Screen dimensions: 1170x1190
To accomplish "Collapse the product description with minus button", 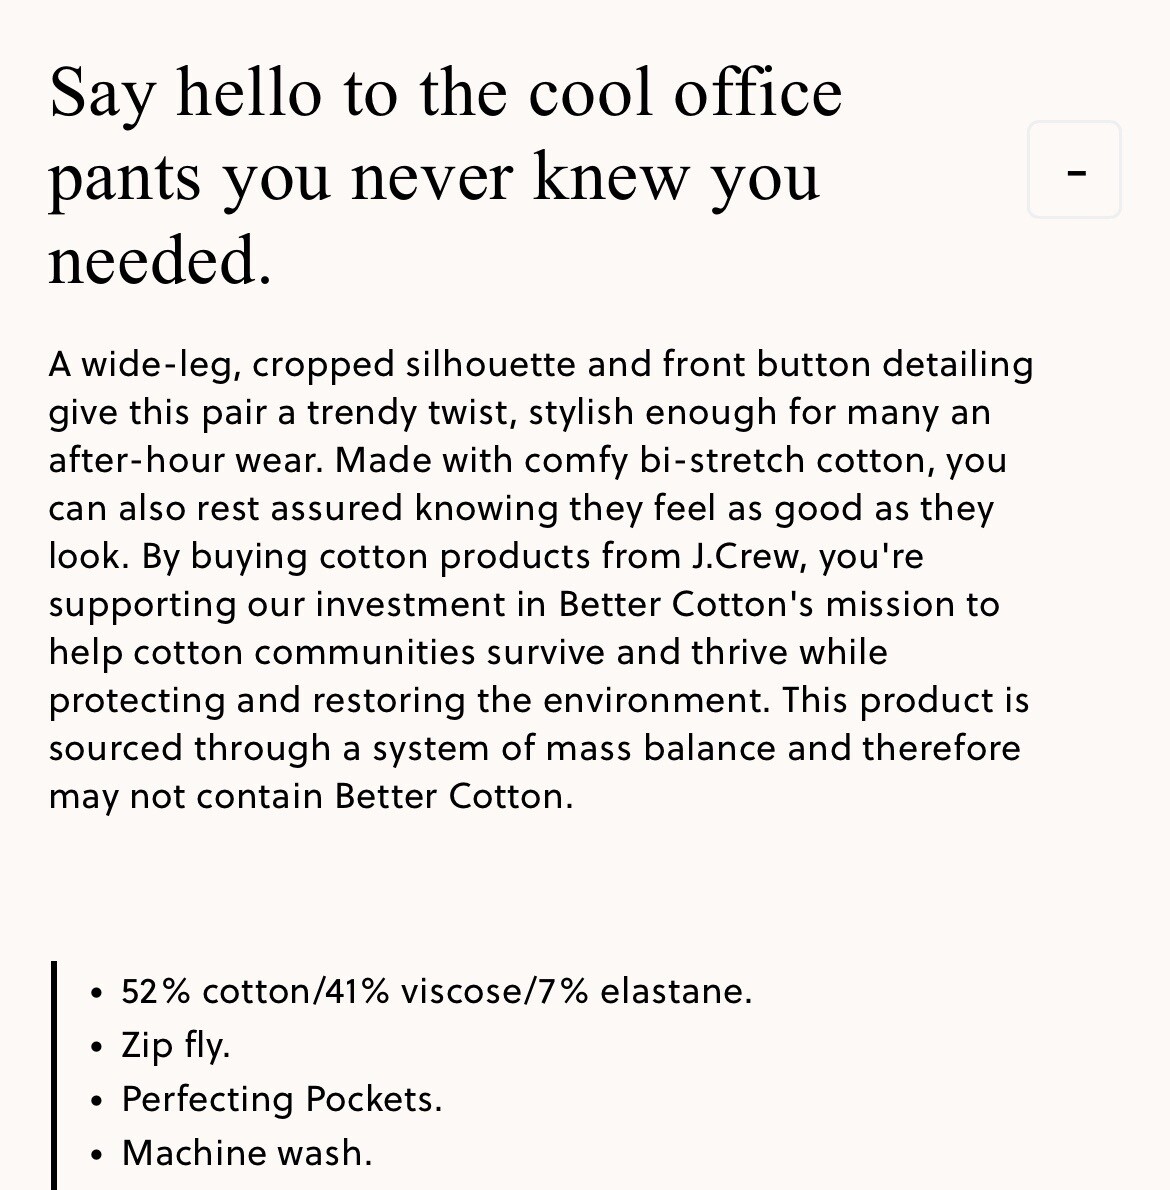I will tap(1075, 170).
